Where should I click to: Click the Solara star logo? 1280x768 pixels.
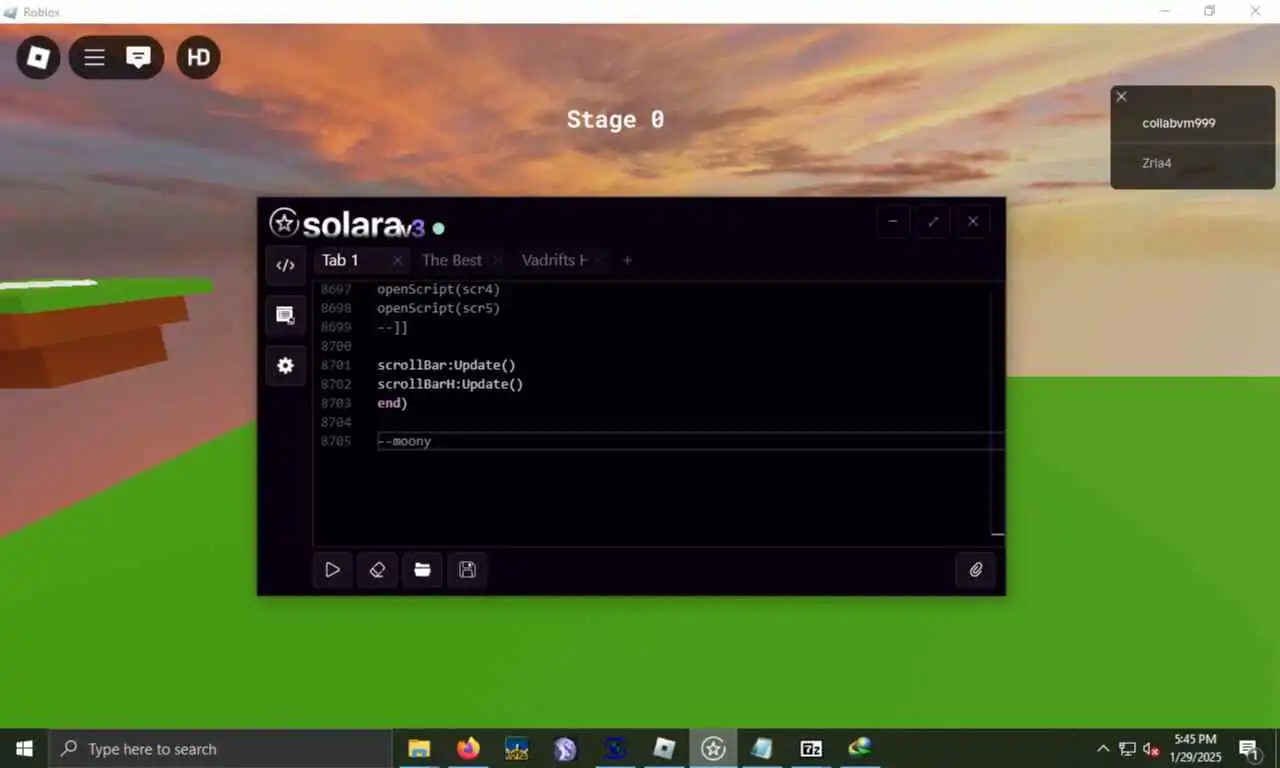pyautogui.click(x=284, y=223)
